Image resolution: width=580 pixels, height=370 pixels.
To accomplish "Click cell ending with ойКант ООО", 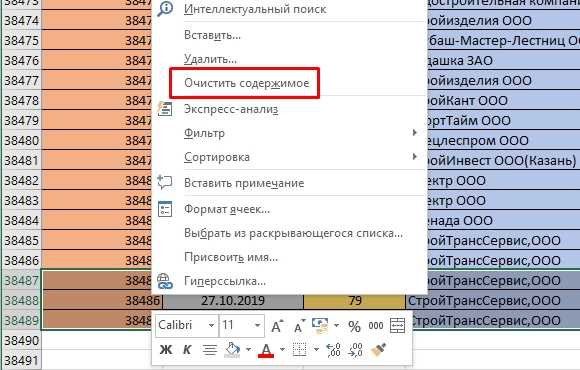I will click(x=504, y=100).
